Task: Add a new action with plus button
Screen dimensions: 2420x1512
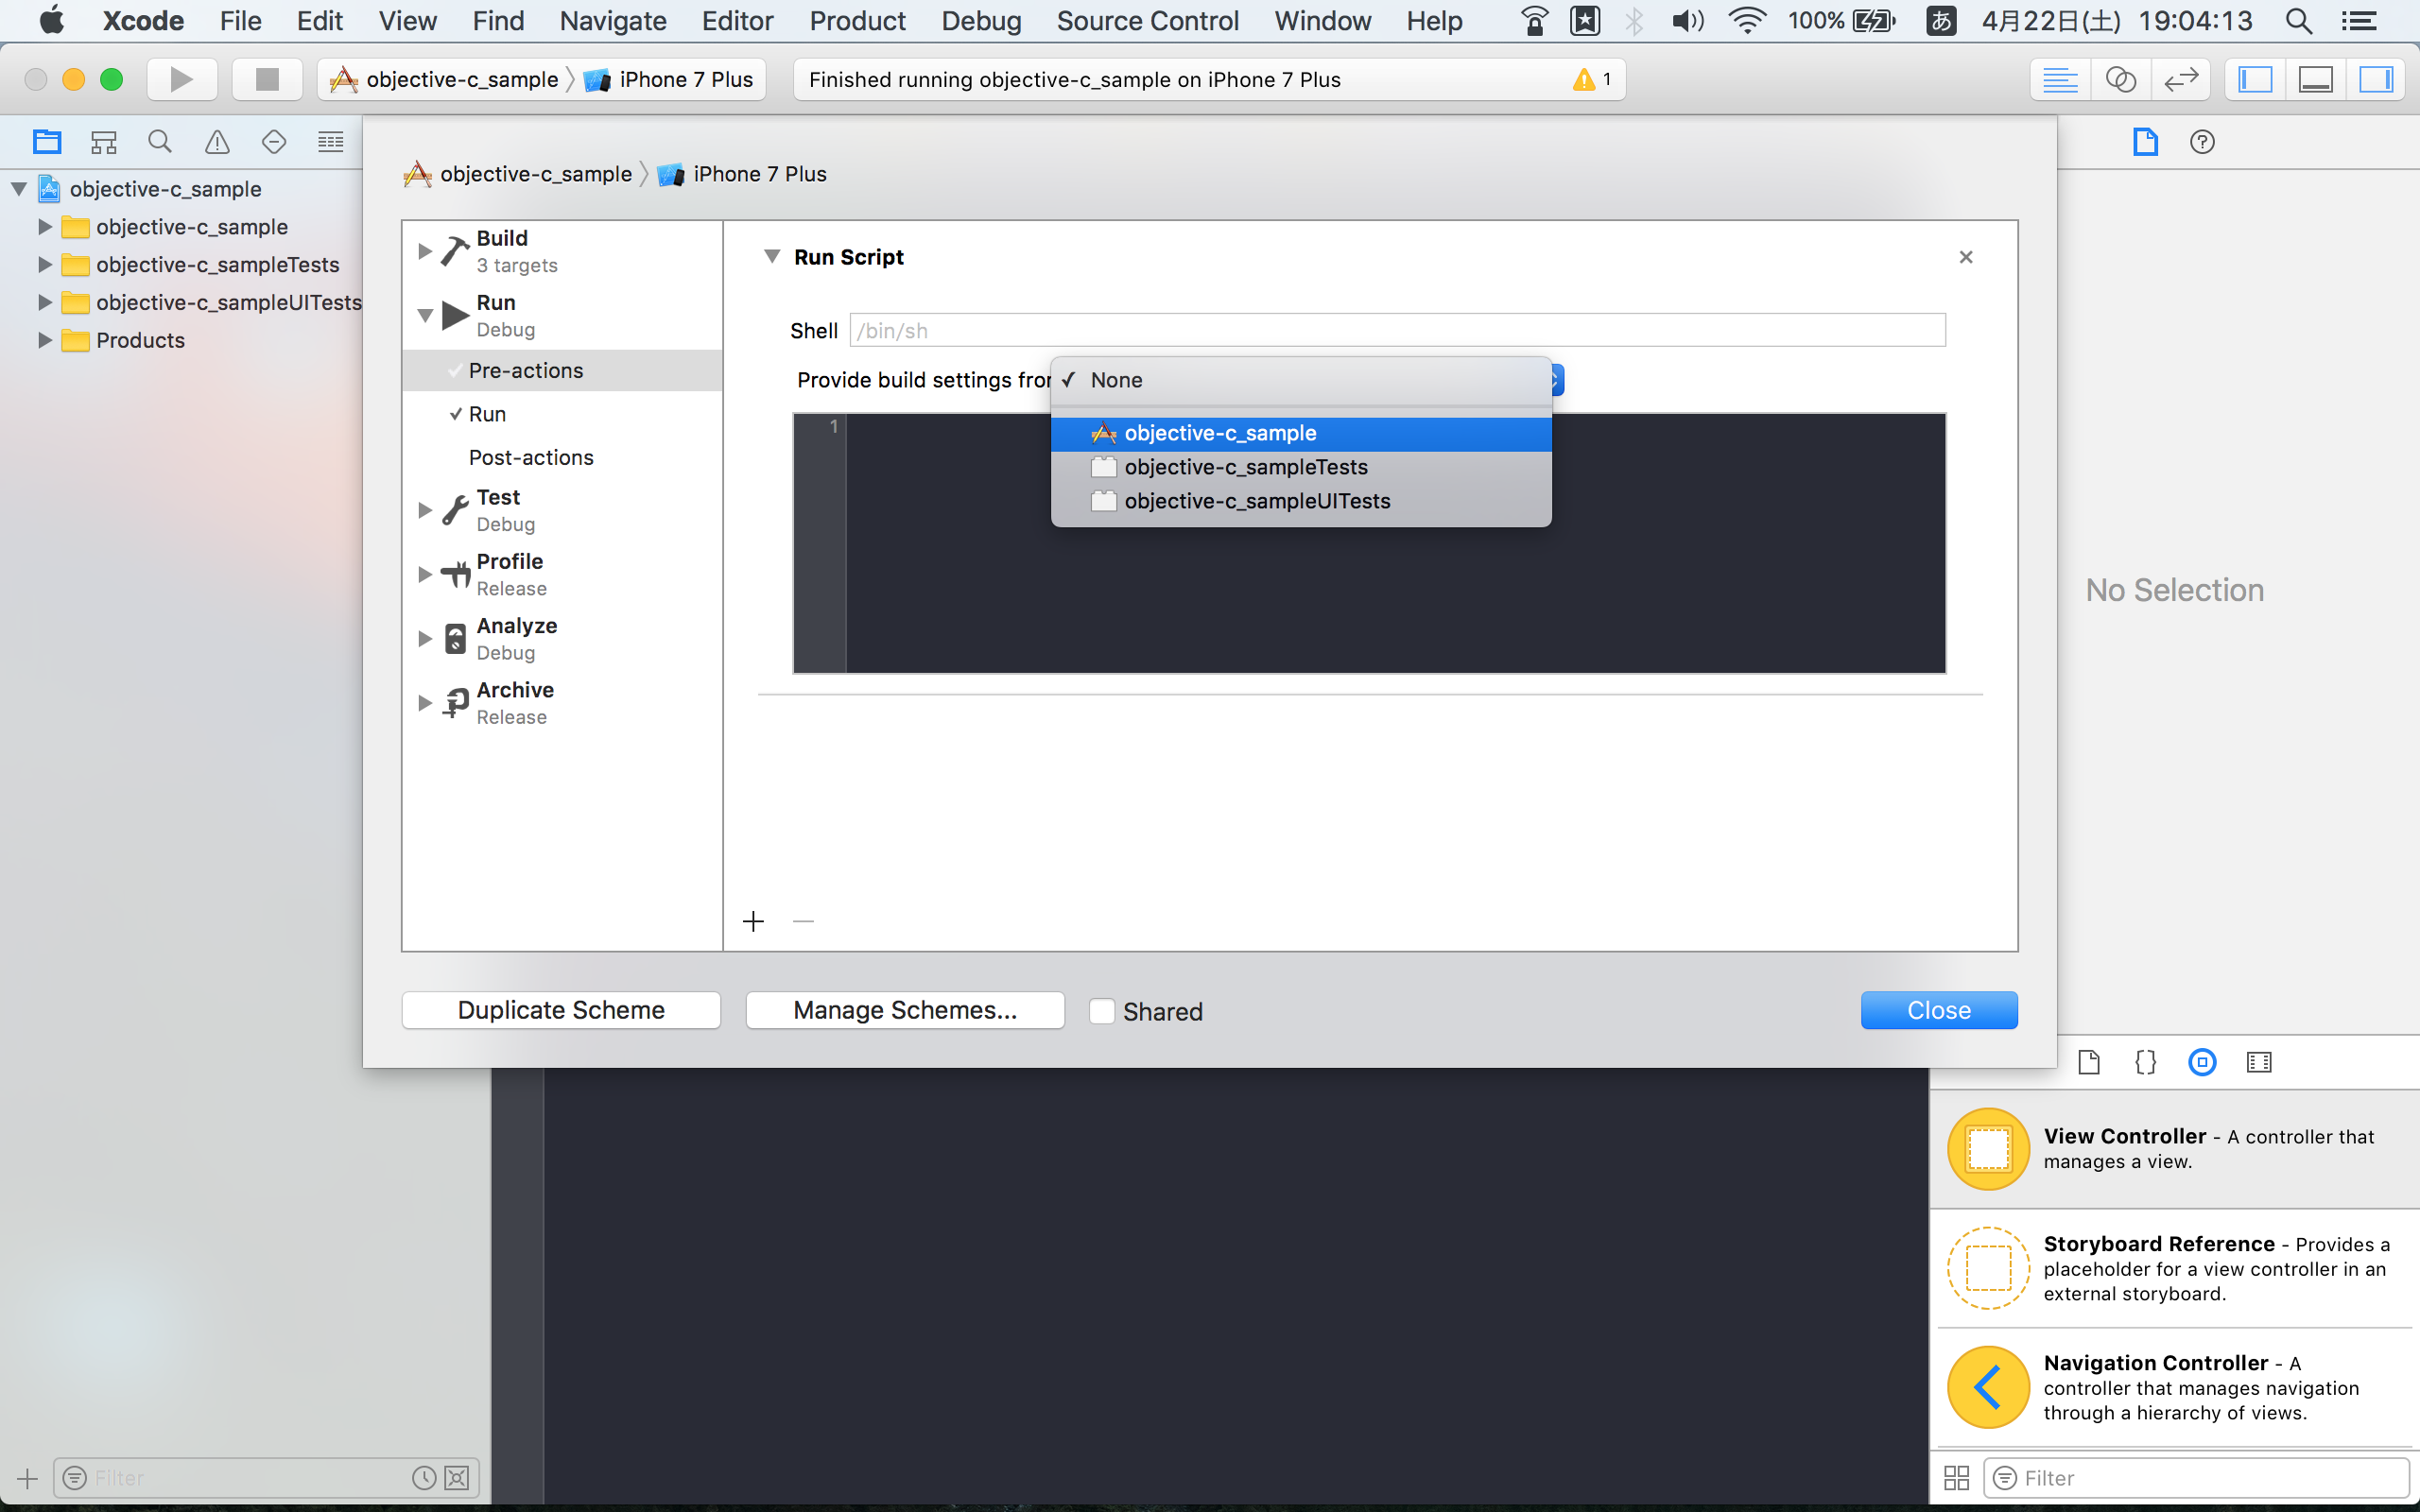Action: (754, 921)
